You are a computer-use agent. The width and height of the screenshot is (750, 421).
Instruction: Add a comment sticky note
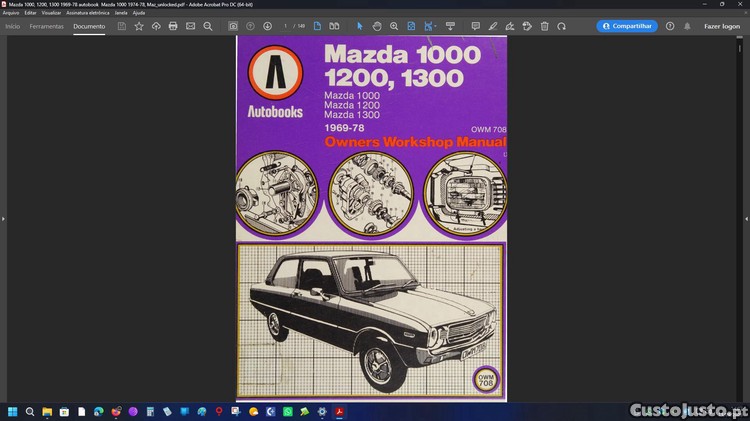pos(475,26)
